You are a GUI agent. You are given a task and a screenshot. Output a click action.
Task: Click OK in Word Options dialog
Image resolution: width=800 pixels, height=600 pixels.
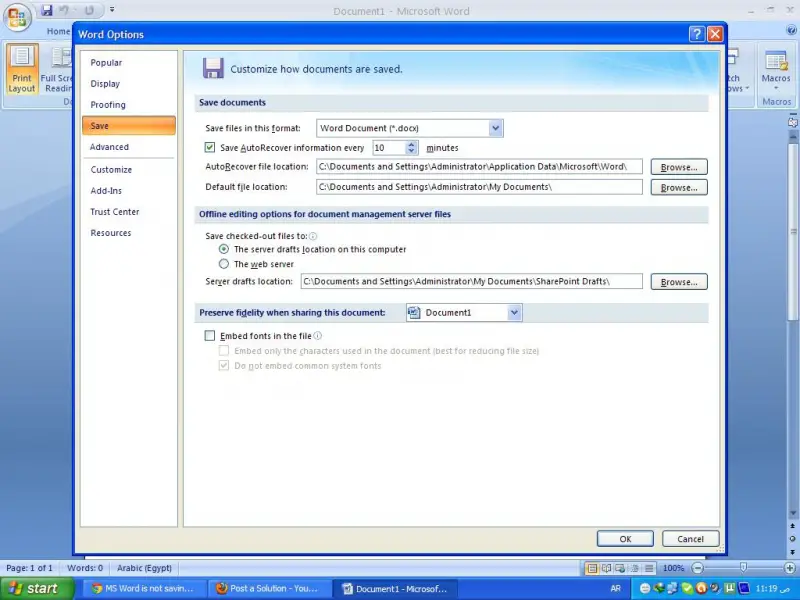tap(625, 539)
